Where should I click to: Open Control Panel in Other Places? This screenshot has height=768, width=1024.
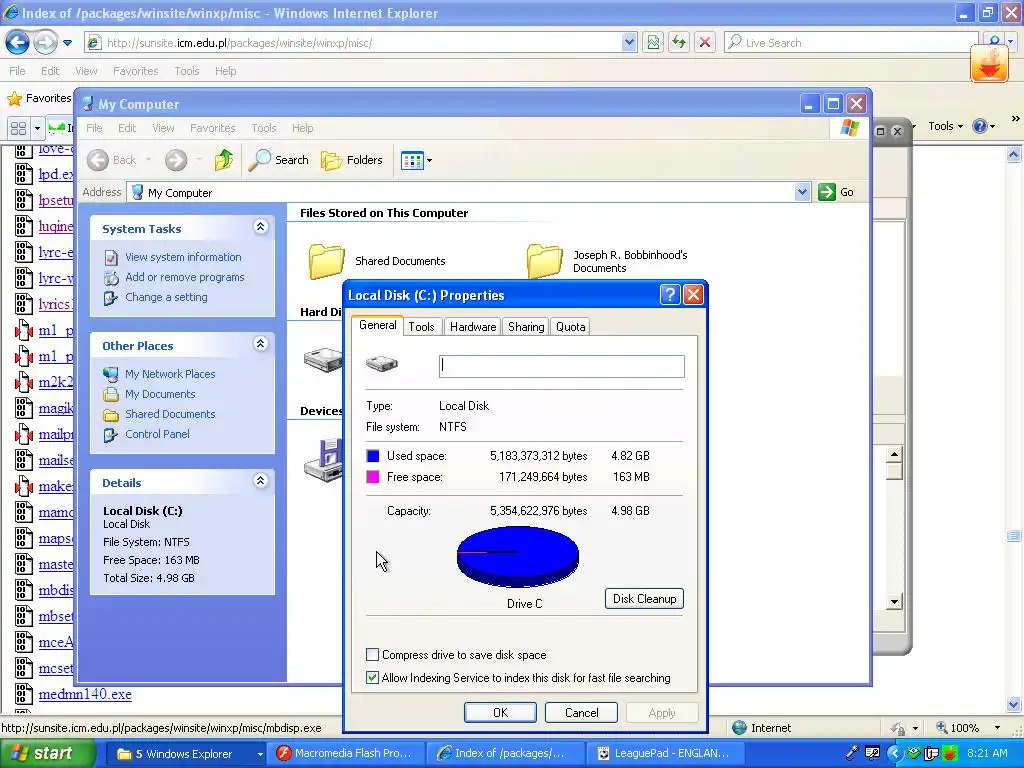pyautogui.click(x=157, y=434)
